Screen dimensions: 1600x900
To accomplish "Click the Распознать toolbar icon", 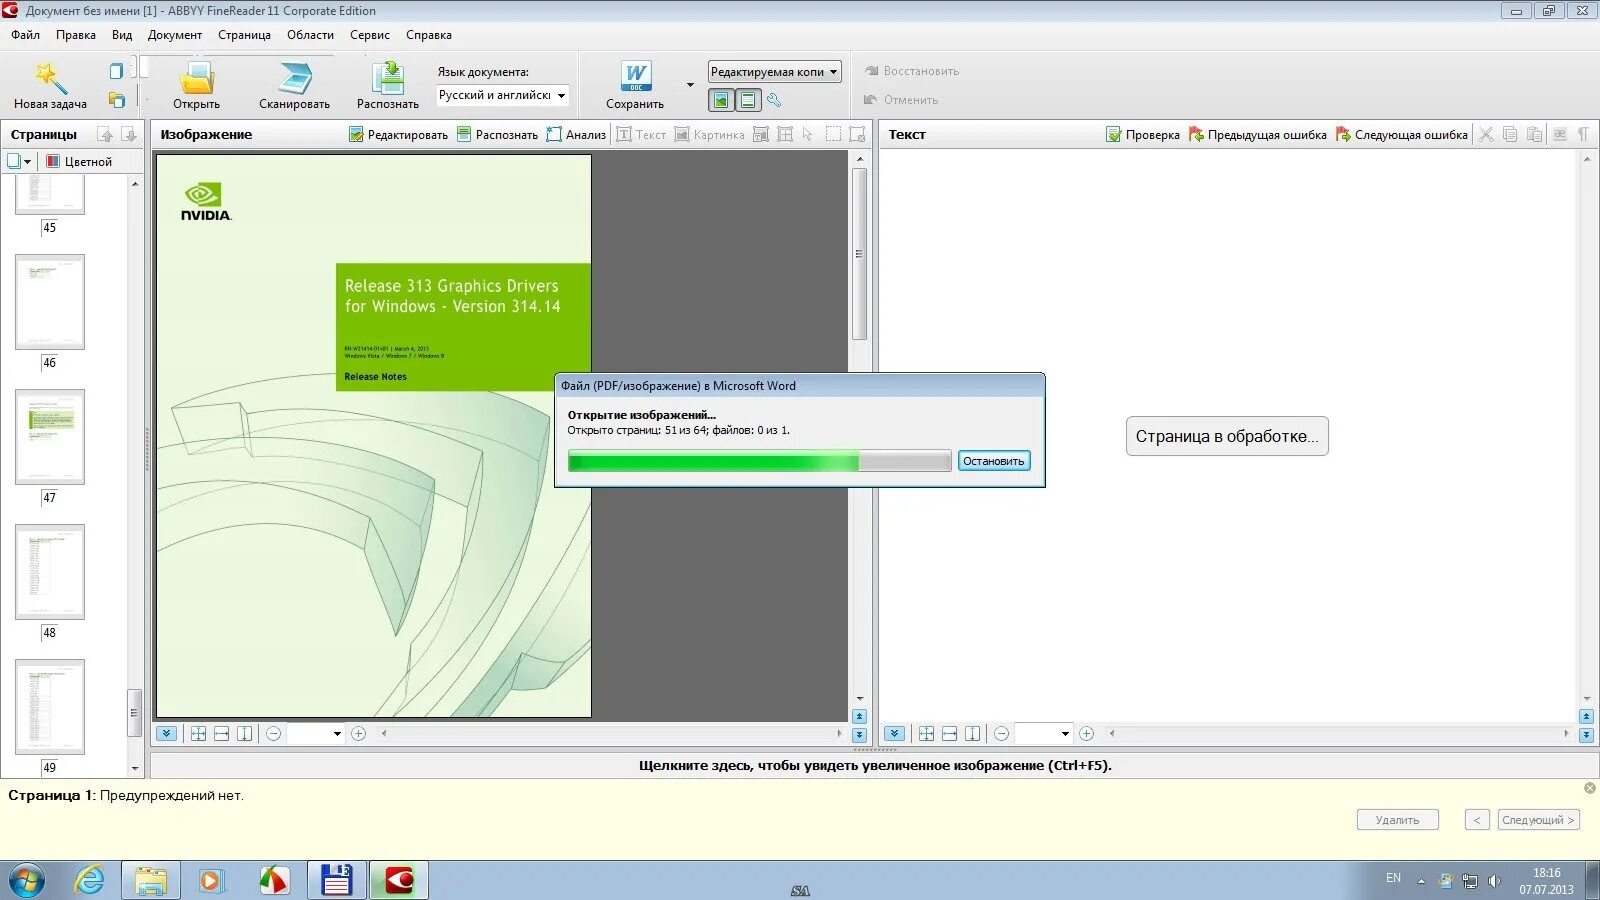I will (388, 79).
